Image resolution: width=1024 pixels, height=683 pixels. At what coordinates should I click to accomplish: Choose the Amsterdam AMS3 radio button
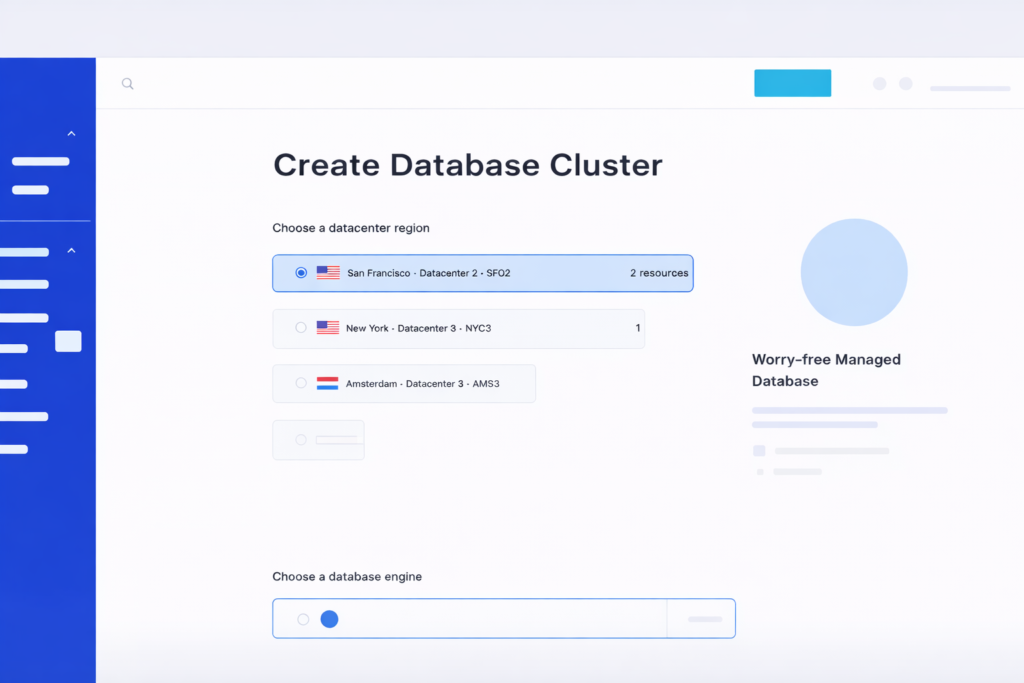[x=301, y=383]
